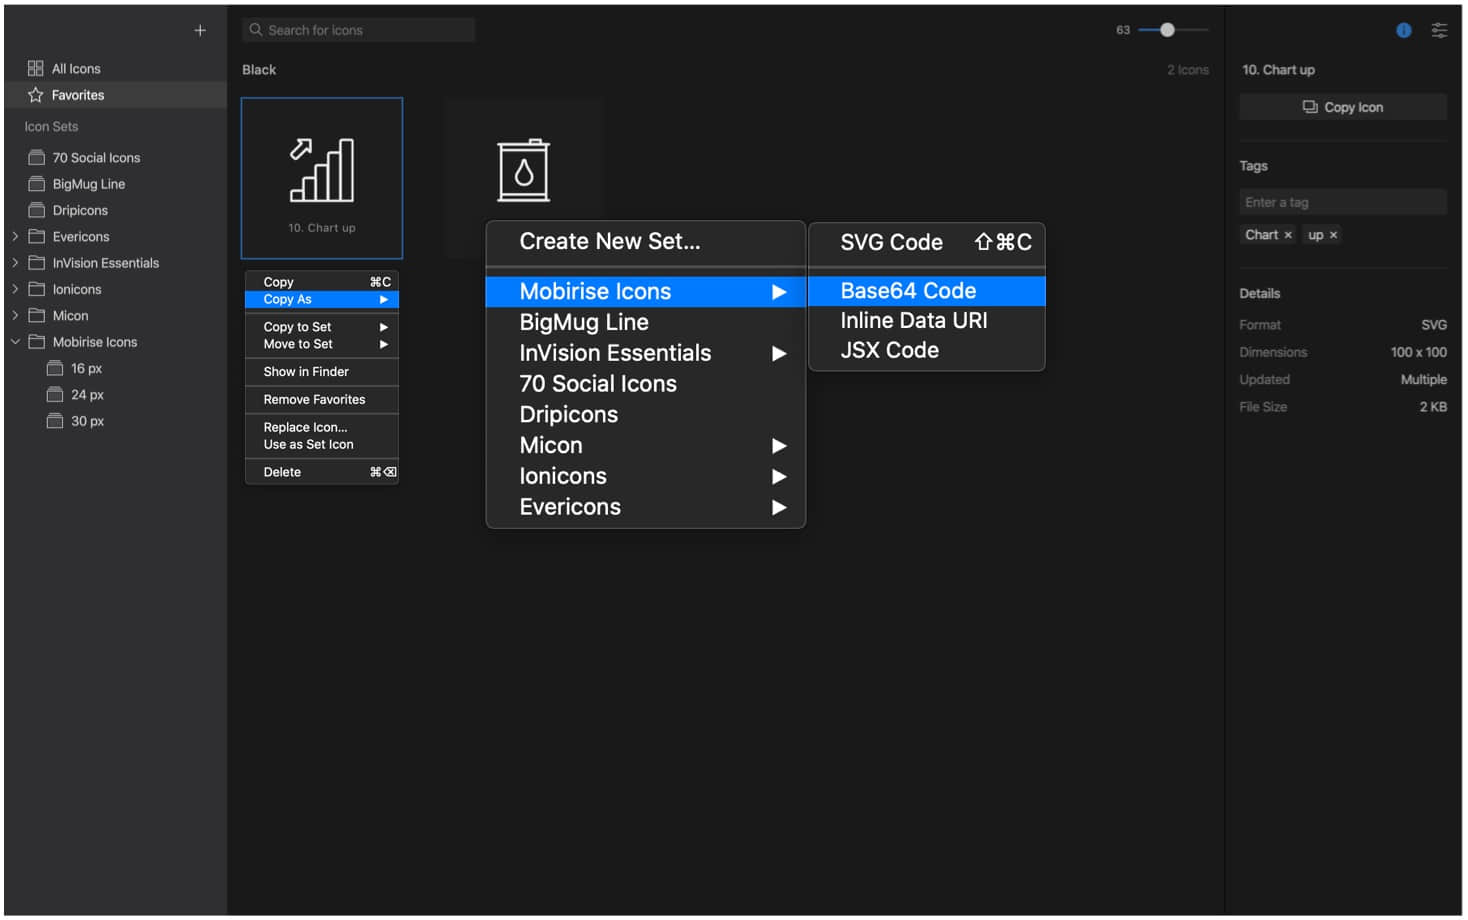Focus the Enter a tag field
The image size is (1468, 920).
coord(1343,202)
